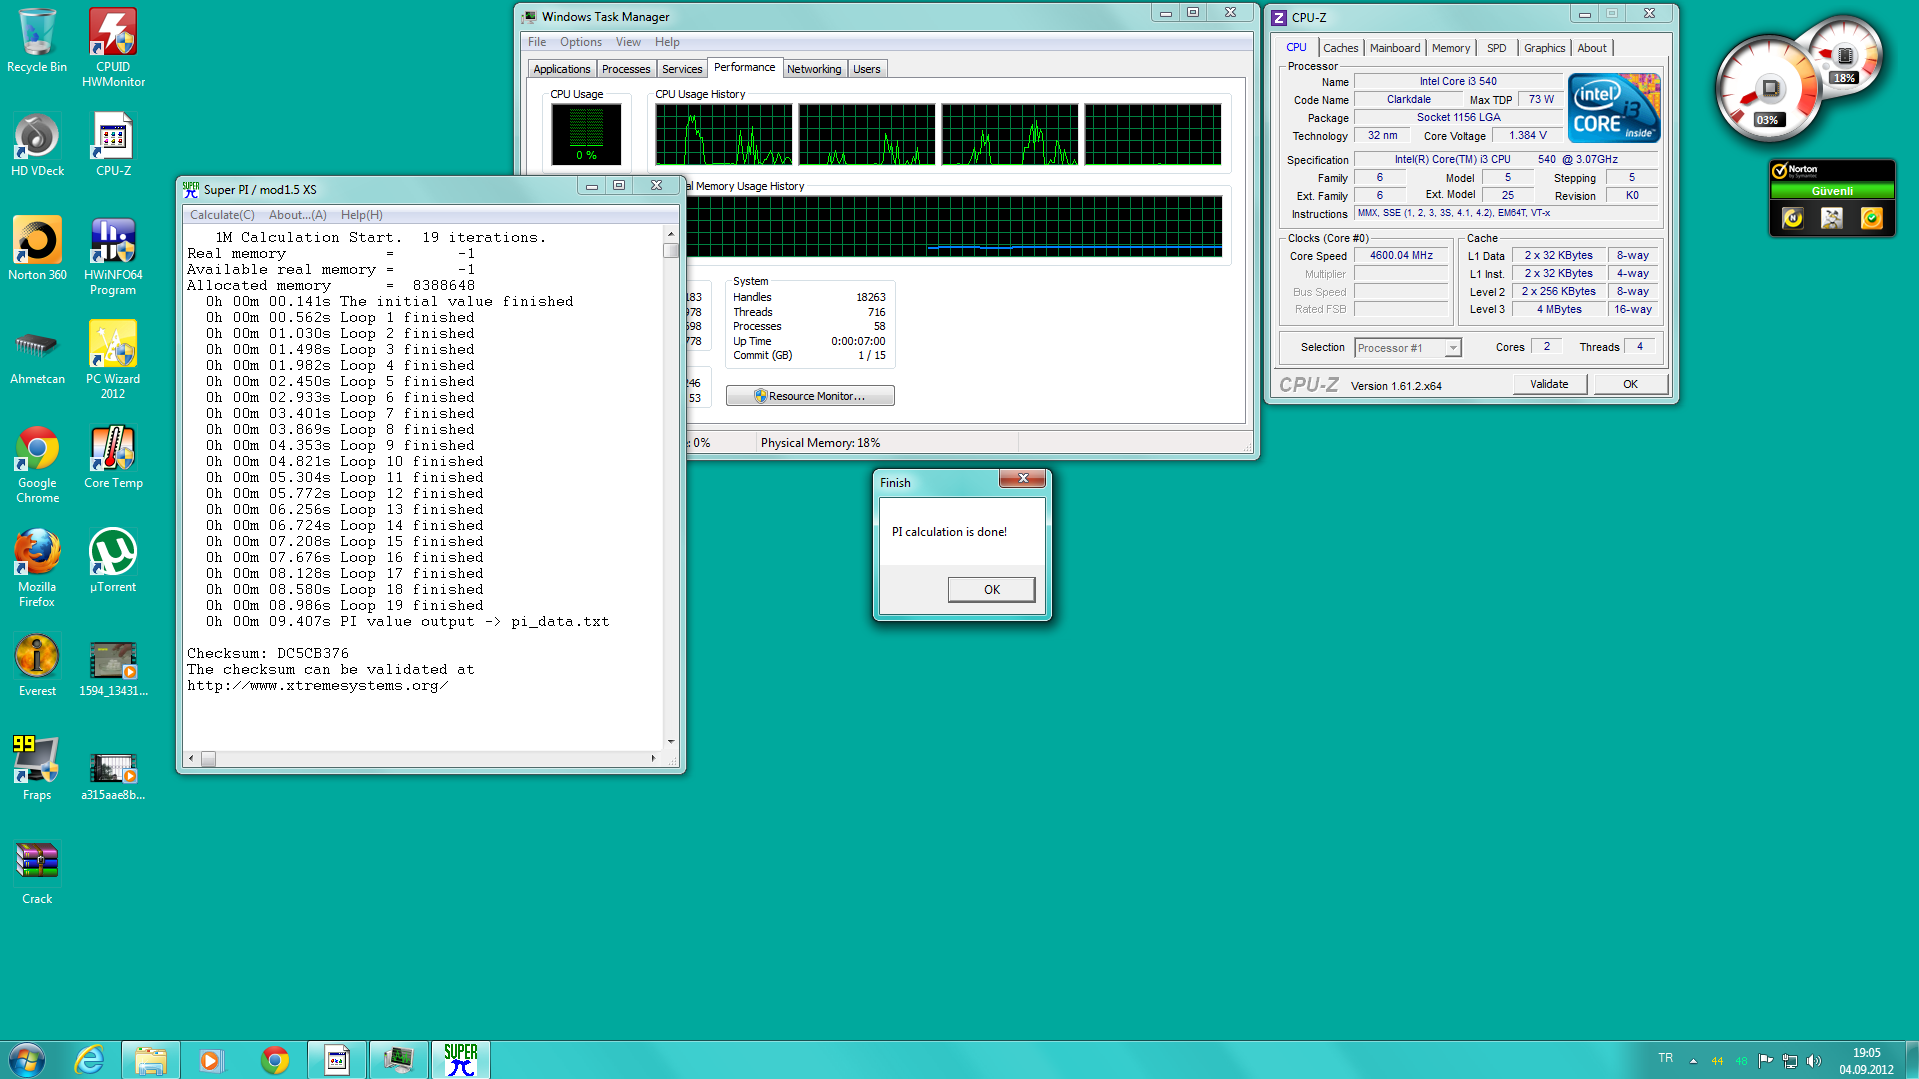Launch CPUID HWMonitor from the desktop
This screenshot has width=1919, height=1079.
click(x=113, y=47)
